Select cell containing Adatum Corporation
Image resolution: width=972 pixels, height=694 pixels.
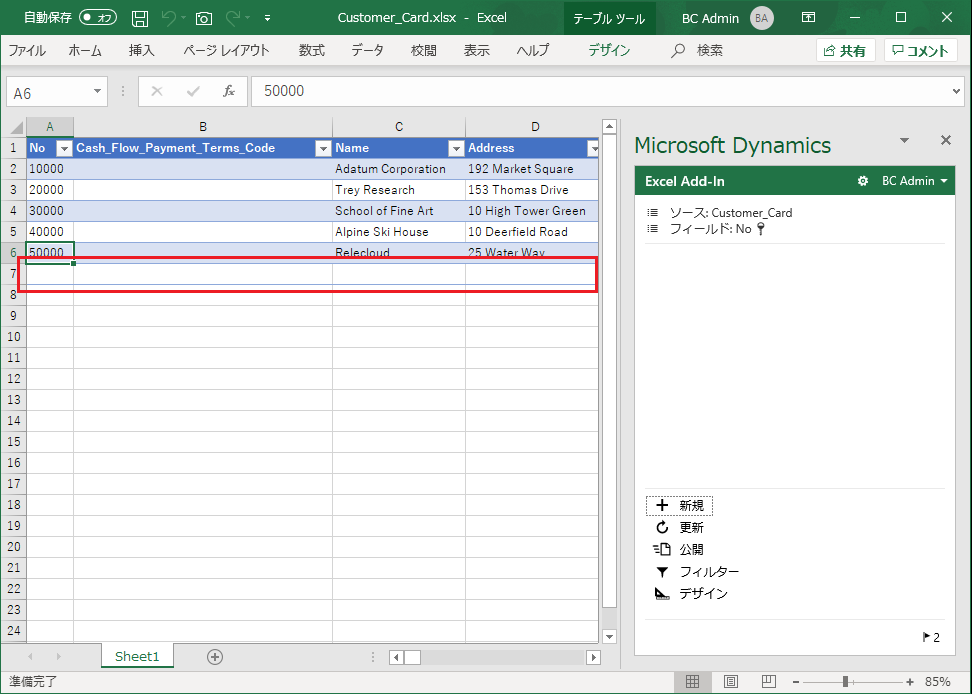tap(399, 169)
